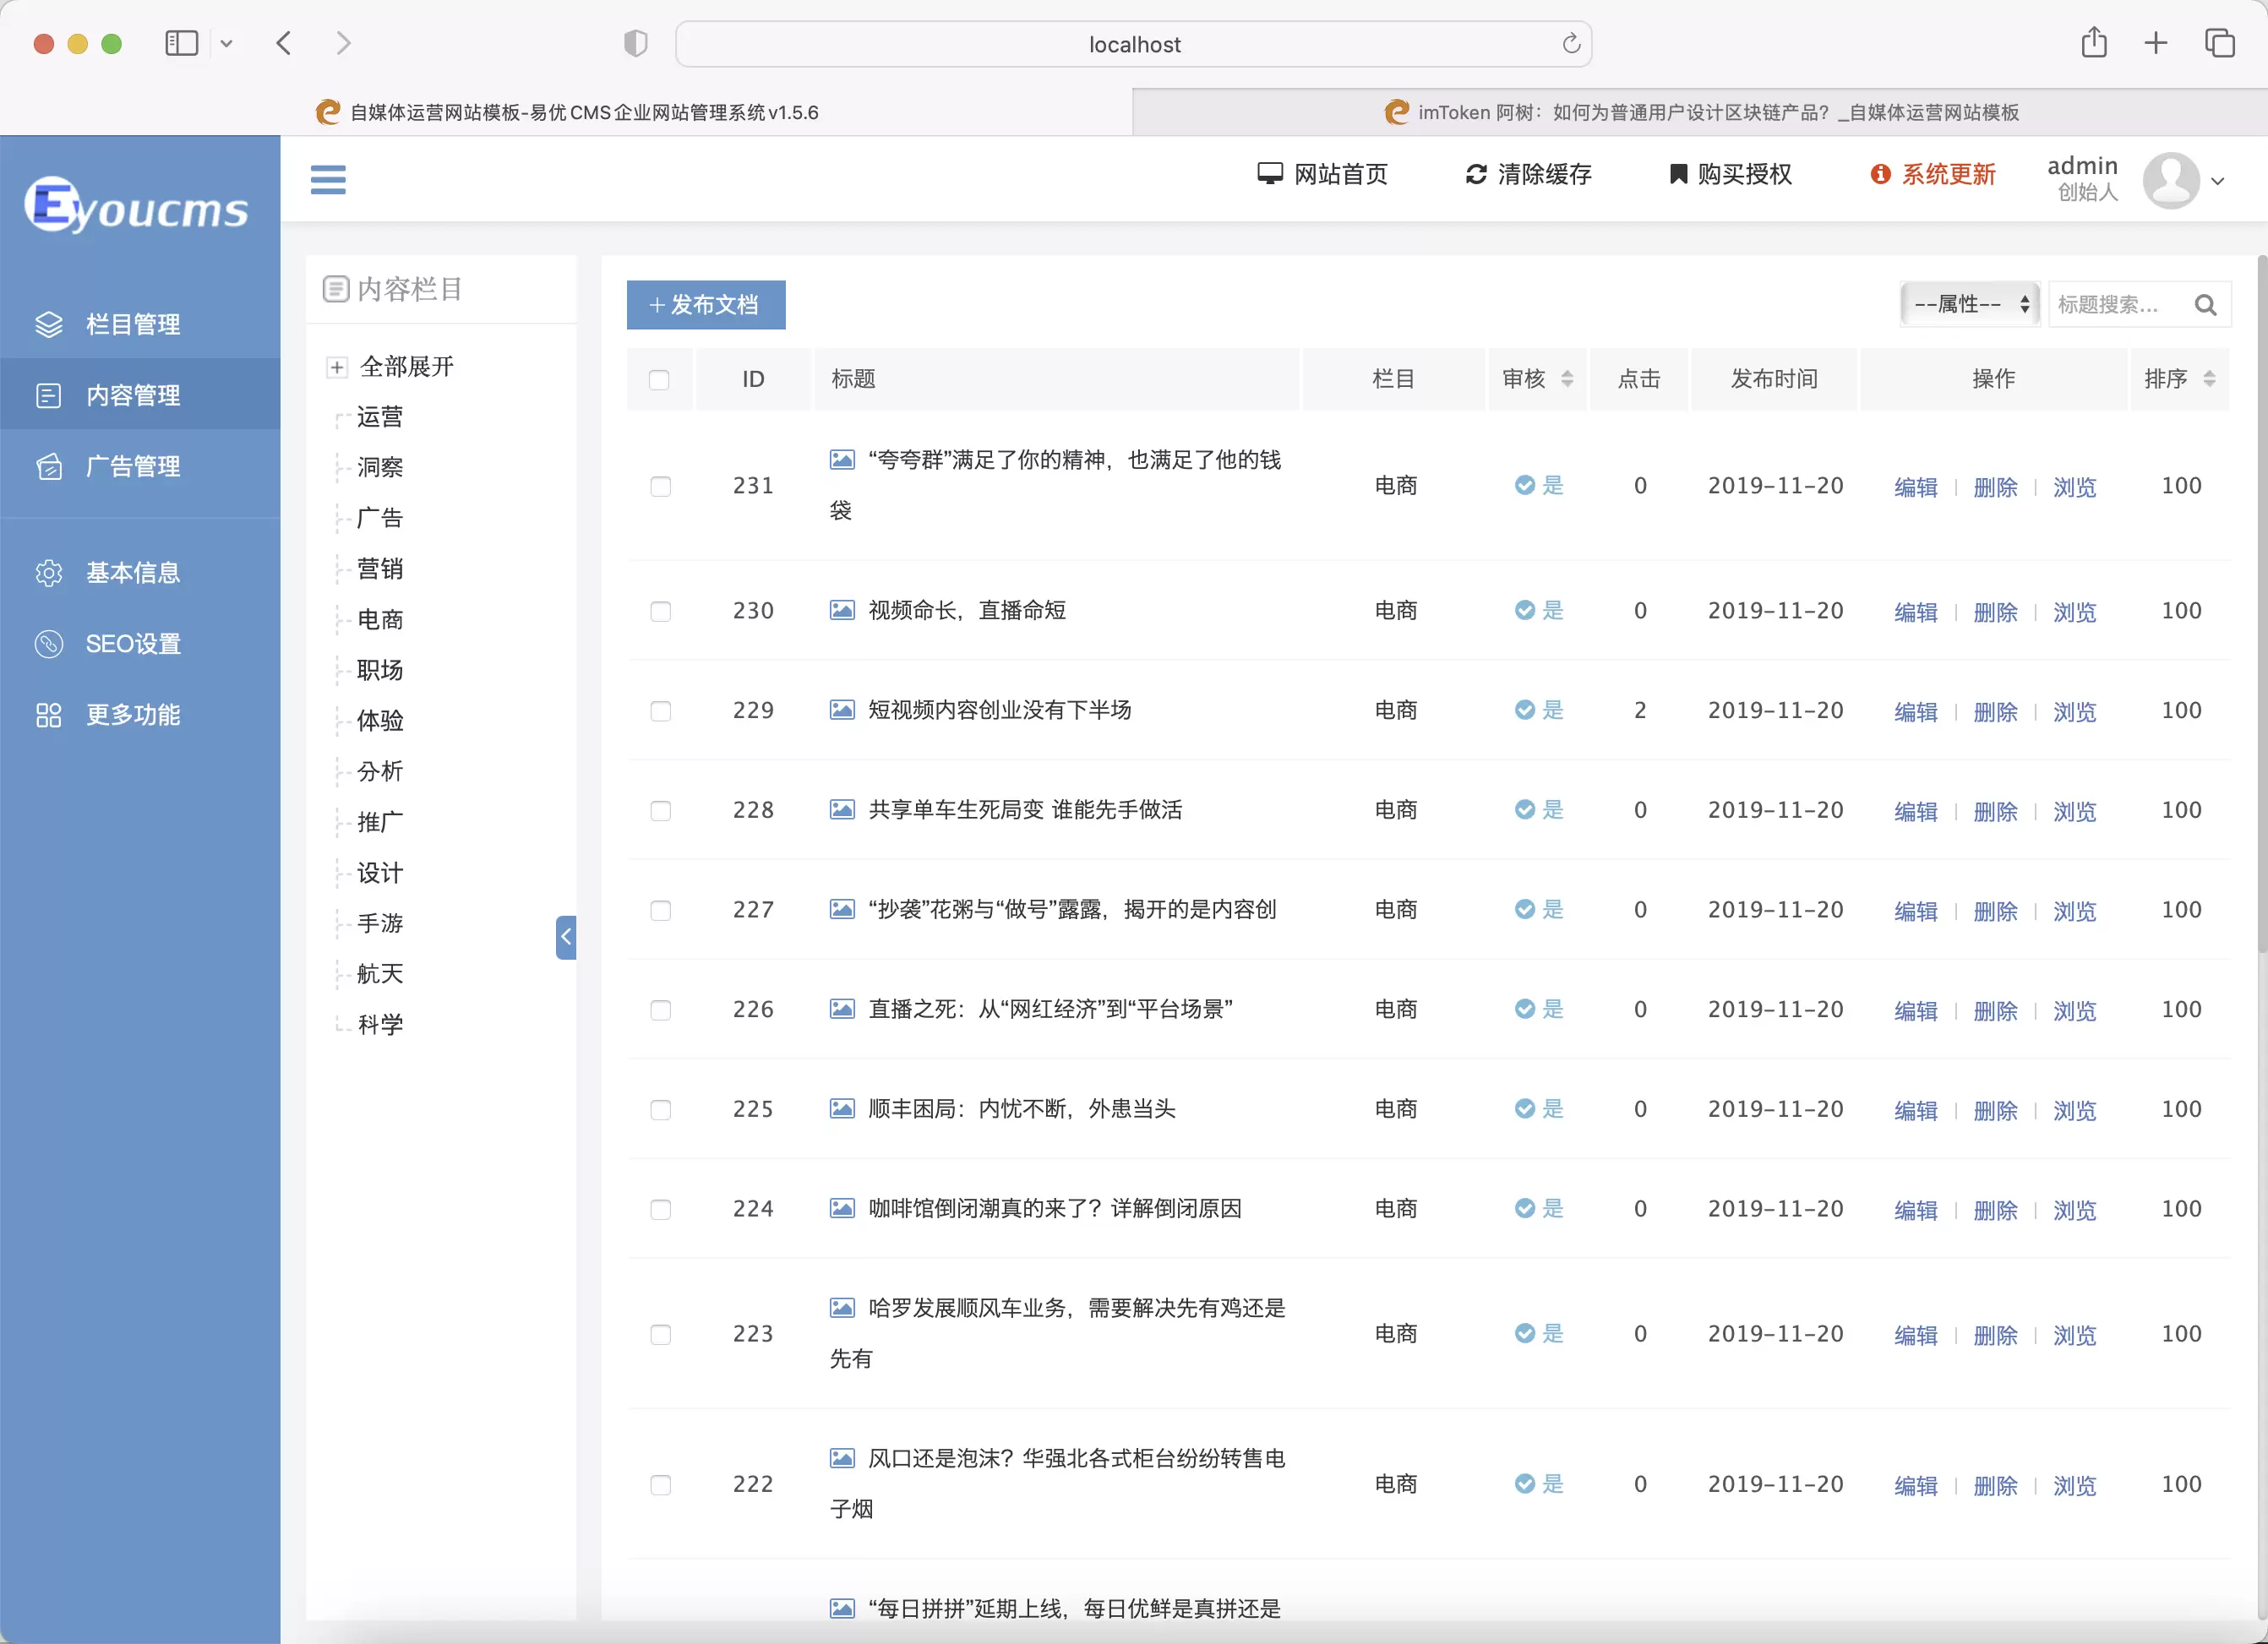This screenshot has width=2268, height=1644.
Task: Open the admin account dropdown chevron
Action: pos(2218,182)
